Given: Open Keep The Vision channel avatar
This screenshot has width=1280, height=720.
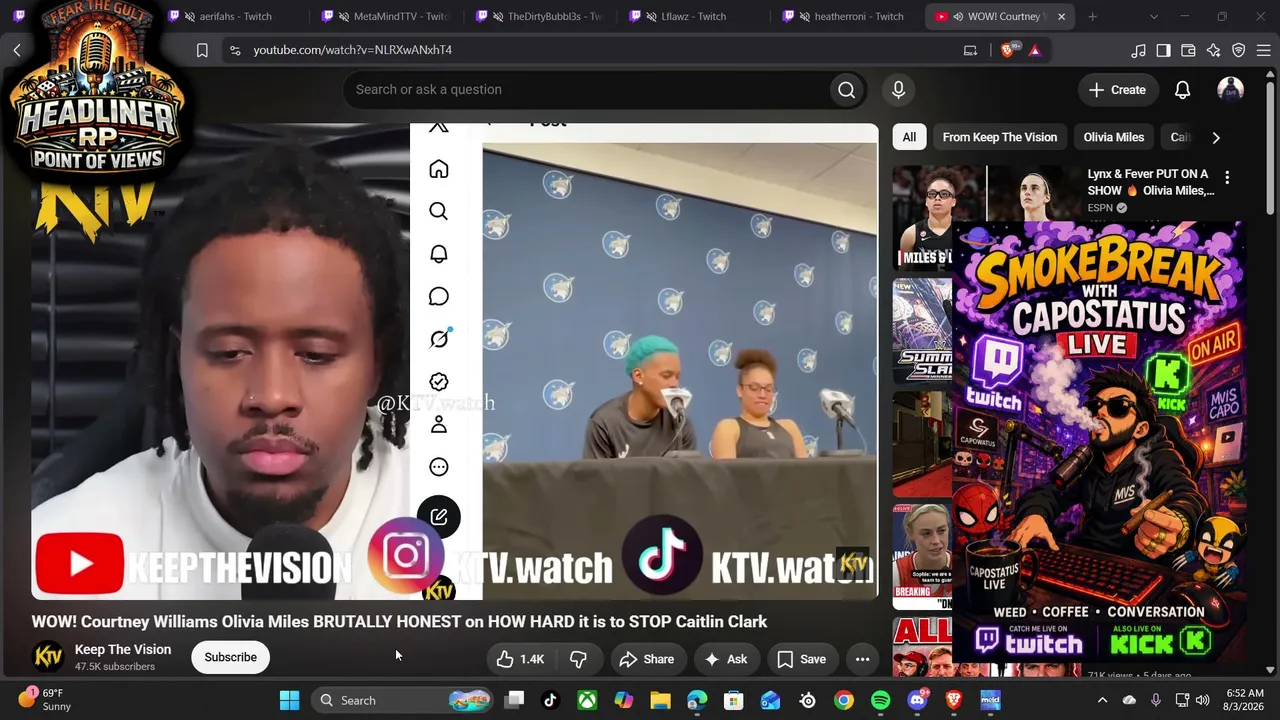Looking at the screenshot, I should (48, 657).
